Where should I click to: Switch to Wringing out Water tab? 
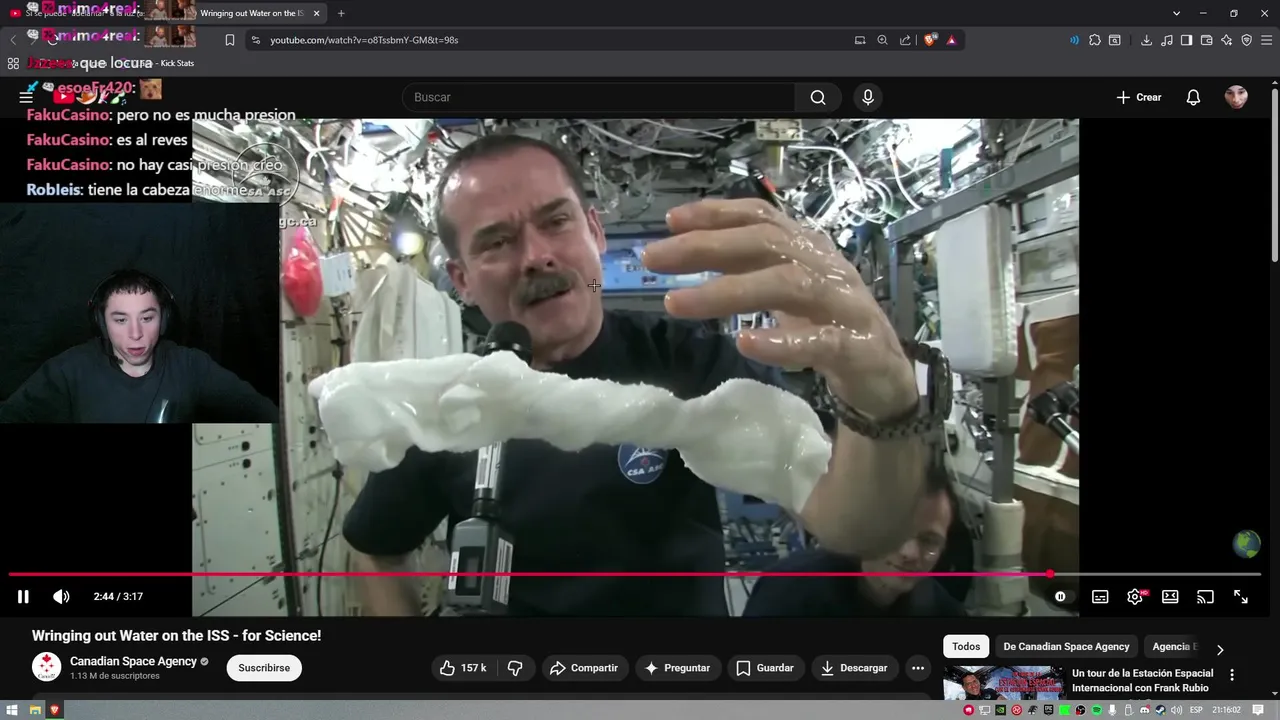point(250,13)
